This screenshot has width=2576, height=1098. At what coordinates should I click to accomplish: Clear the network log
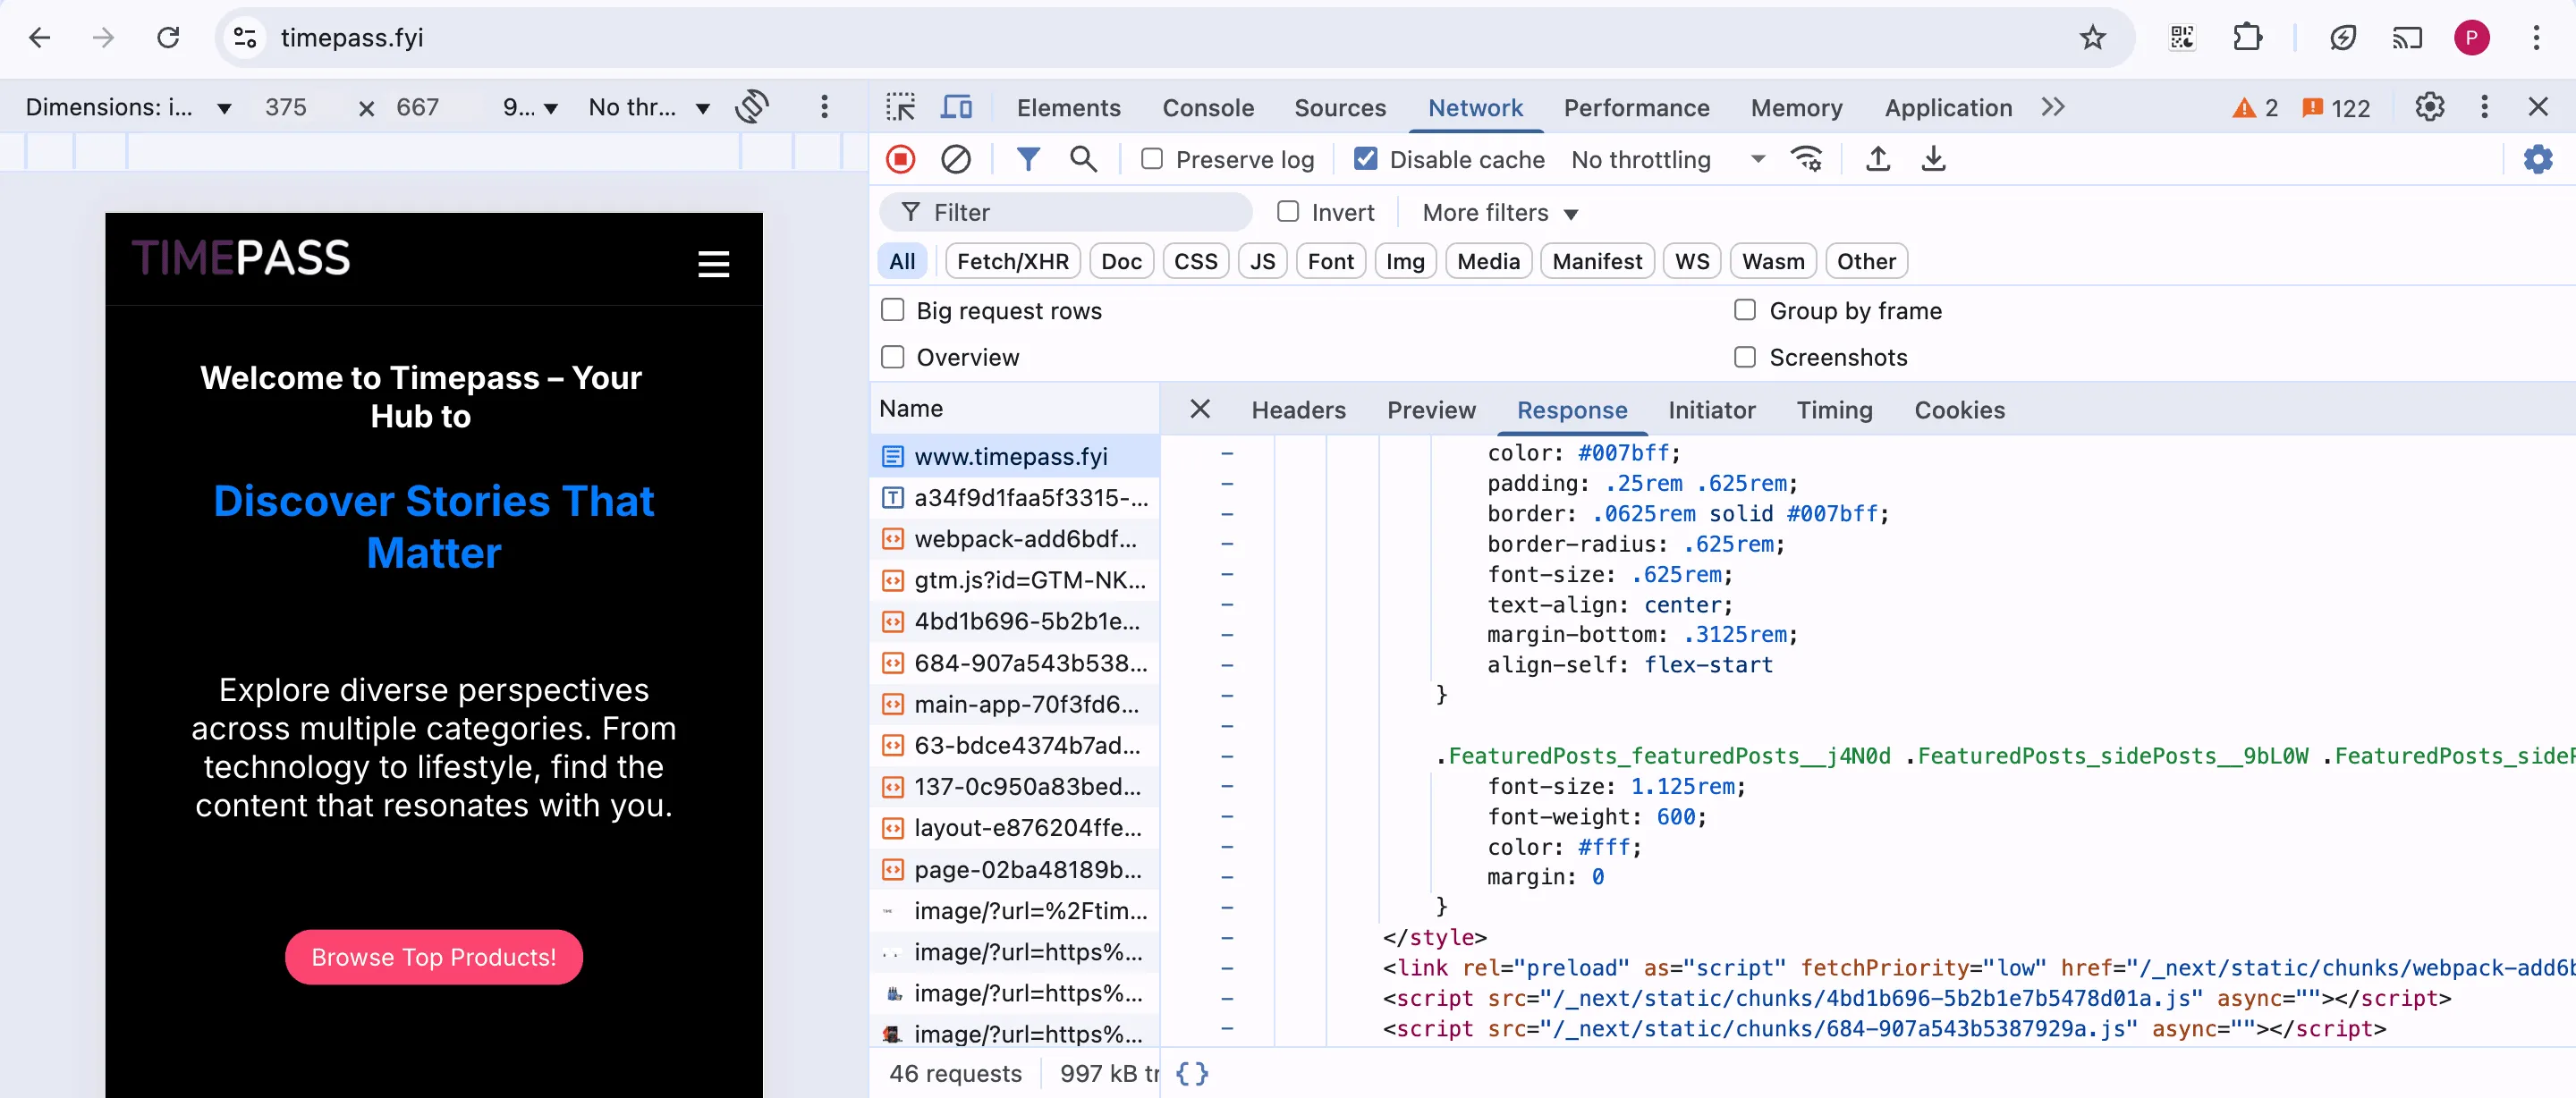[x=956, y=159]
